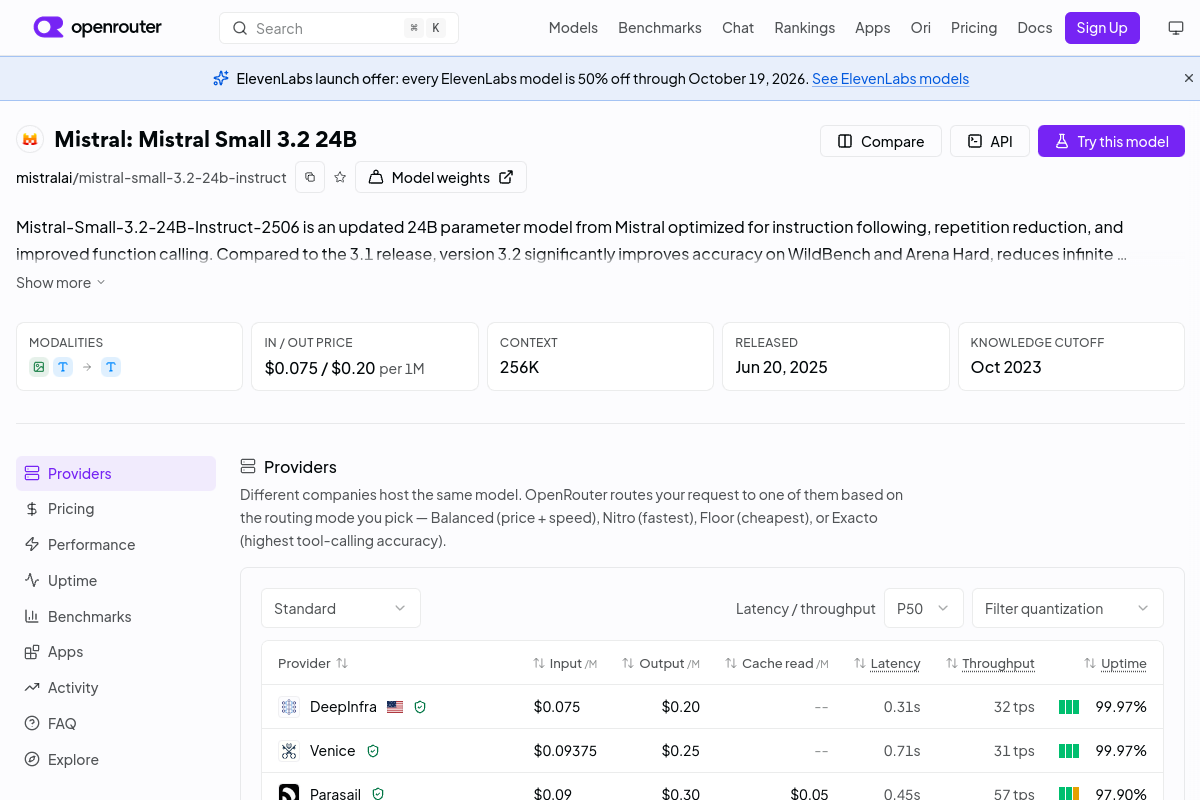Click the API button

tap(989, 141)
